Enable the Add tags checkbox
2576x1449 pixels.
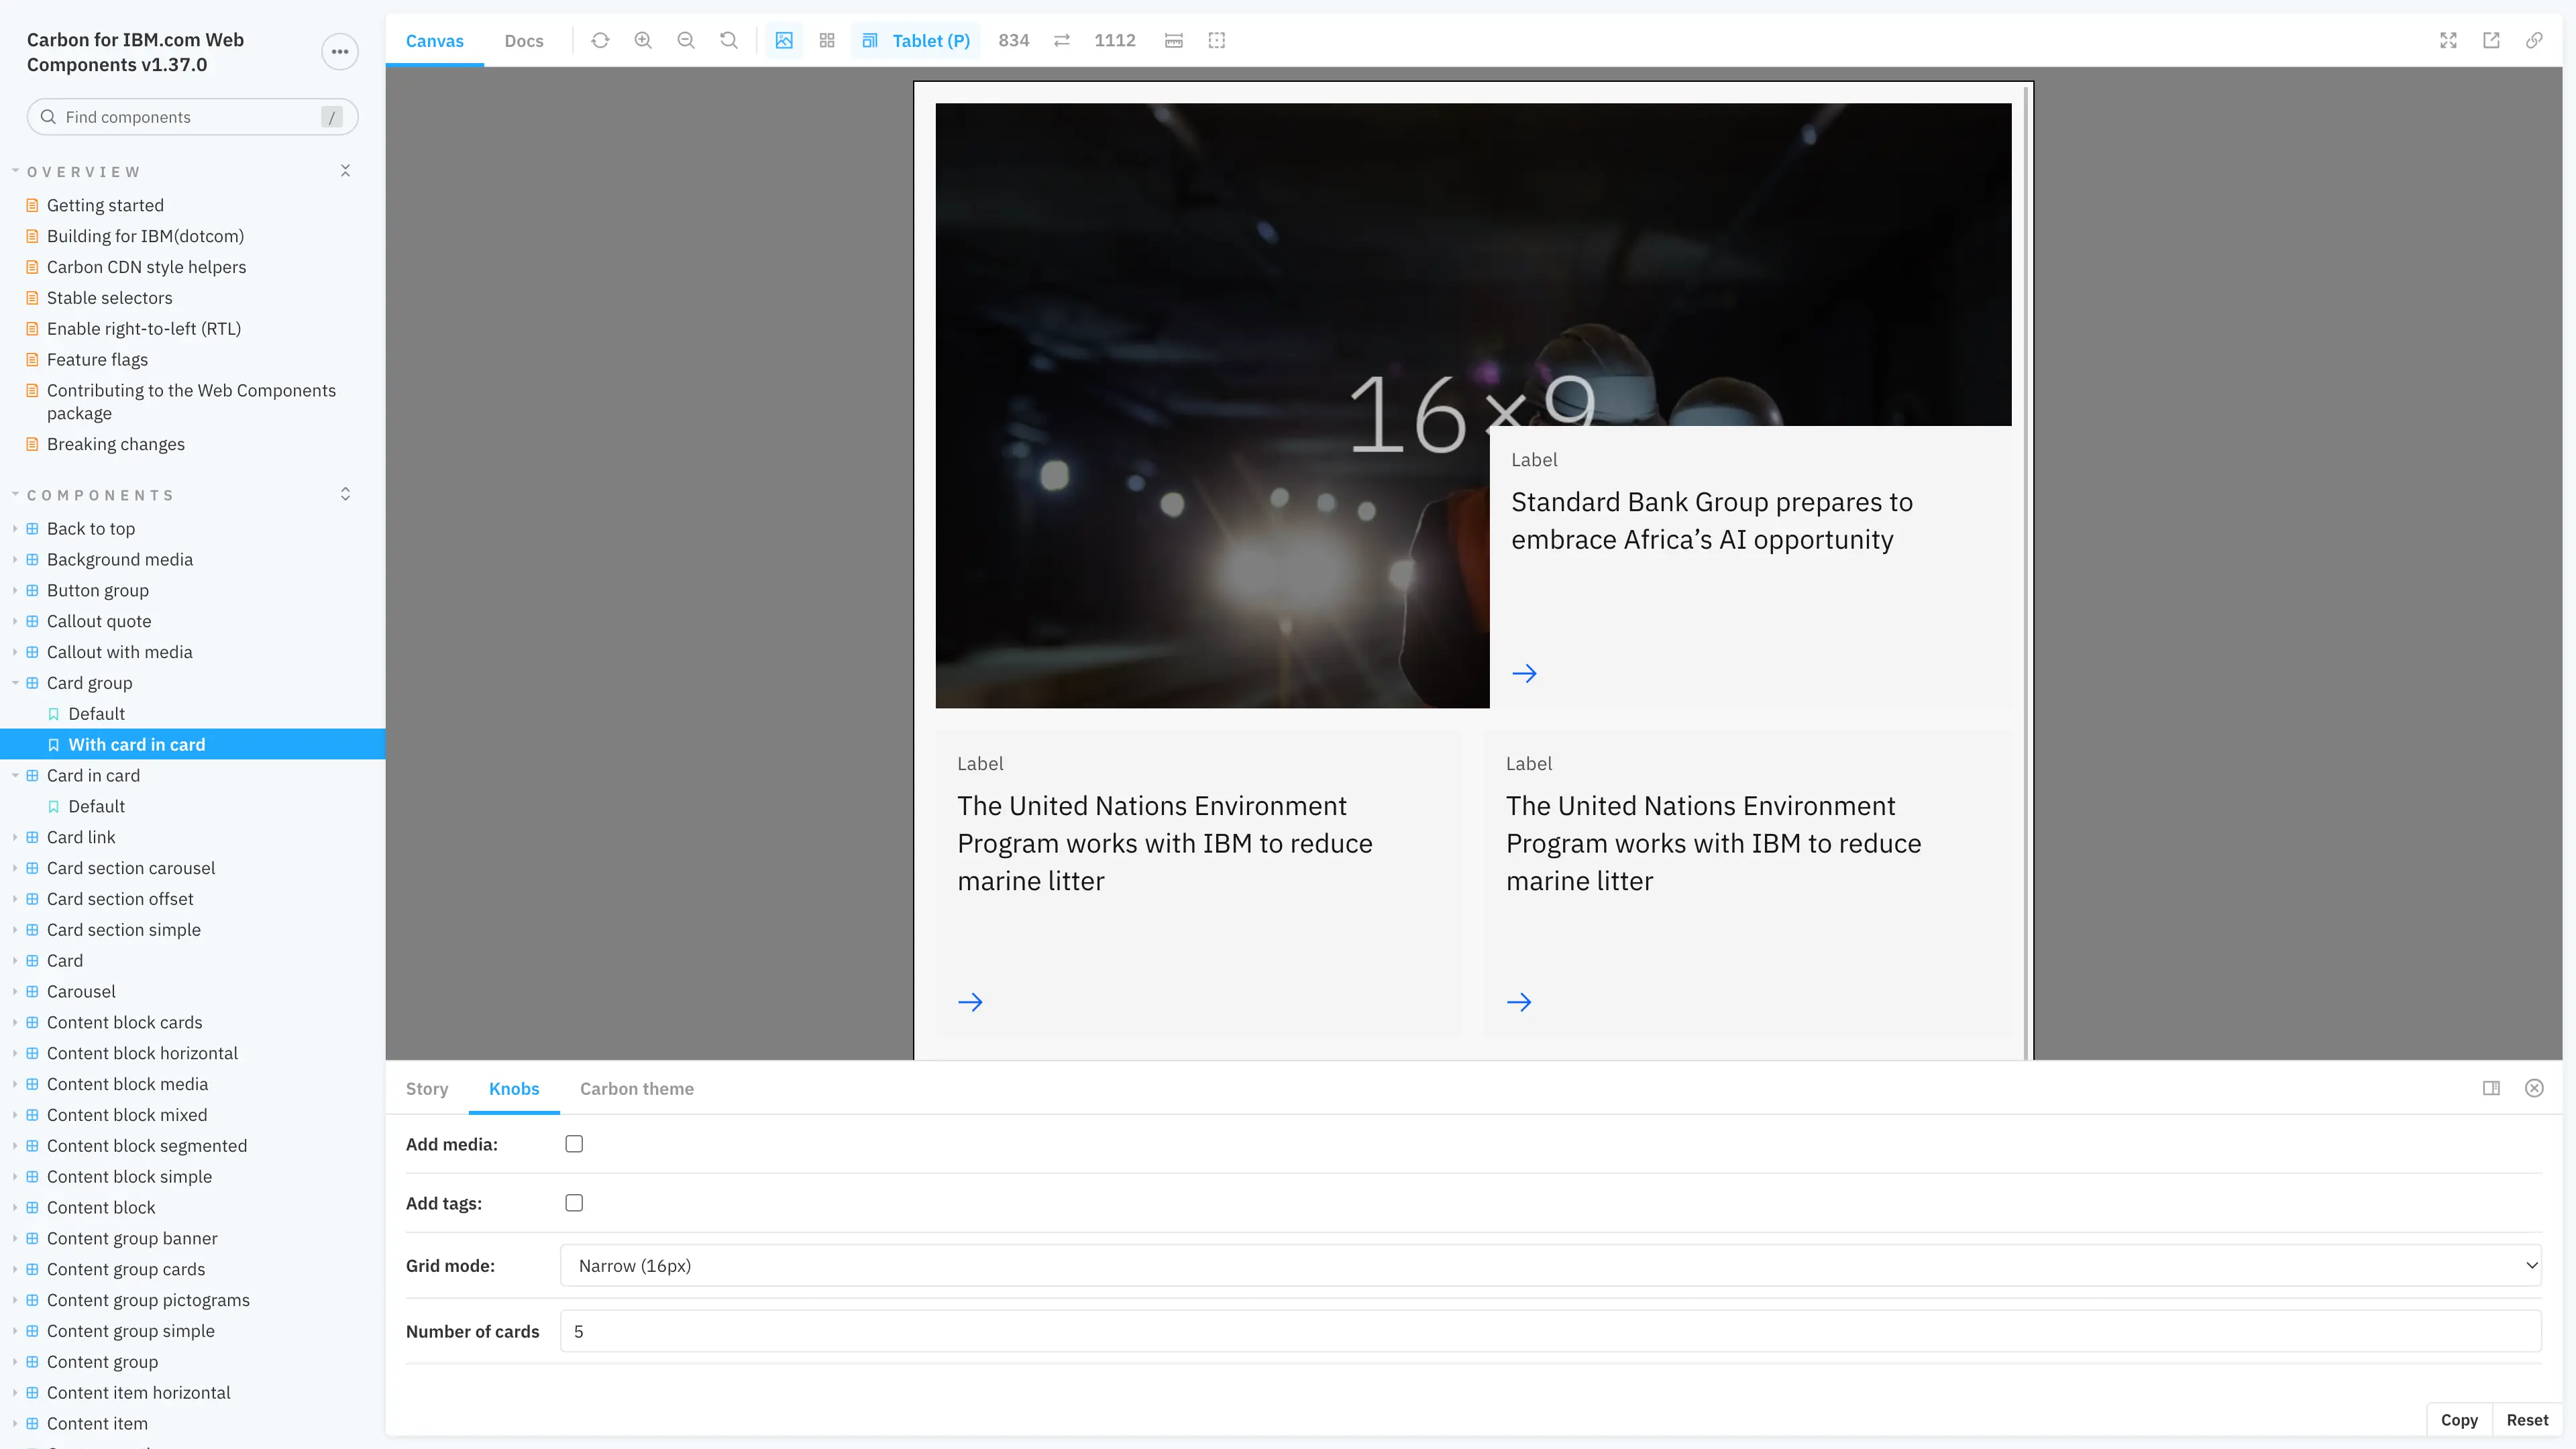[574, 1203]
